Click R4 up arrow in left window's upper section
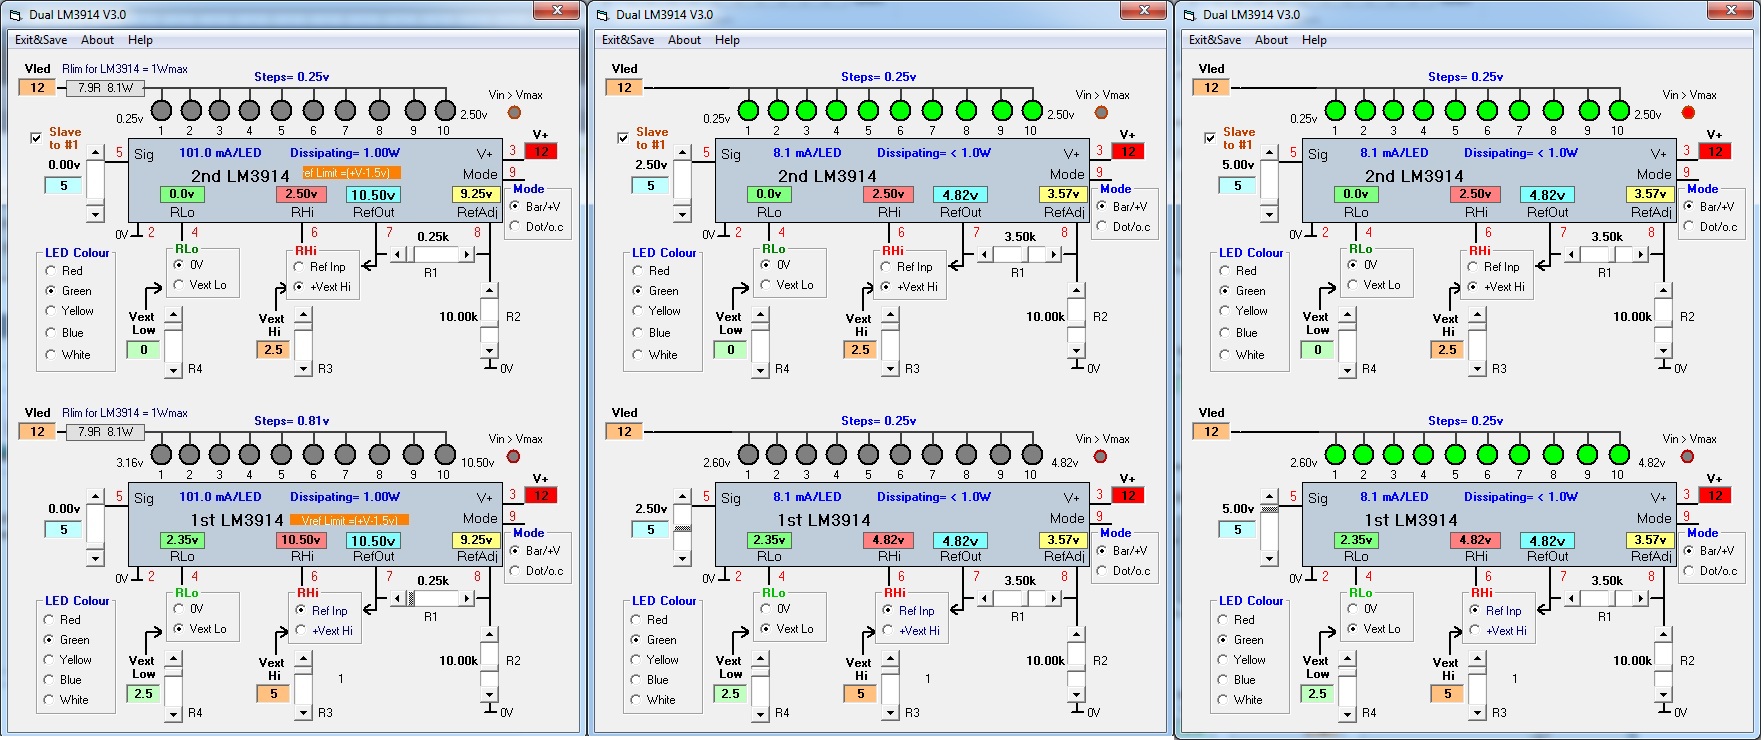Viewport: 1764px width, 740px height. pyautogui.click(x=173, y=315)
